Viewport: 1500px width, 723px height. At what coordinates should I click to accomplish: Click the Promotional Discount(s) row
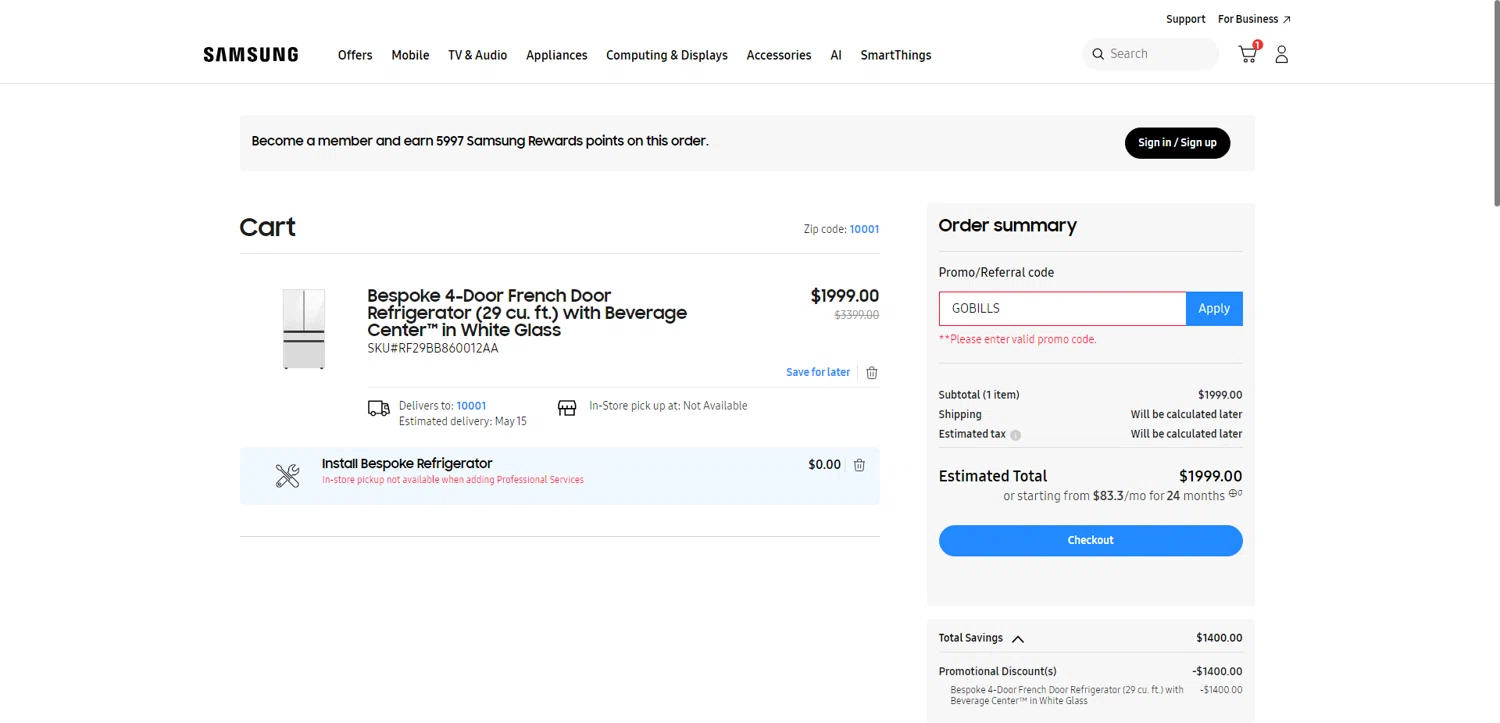pos(1091,672)
